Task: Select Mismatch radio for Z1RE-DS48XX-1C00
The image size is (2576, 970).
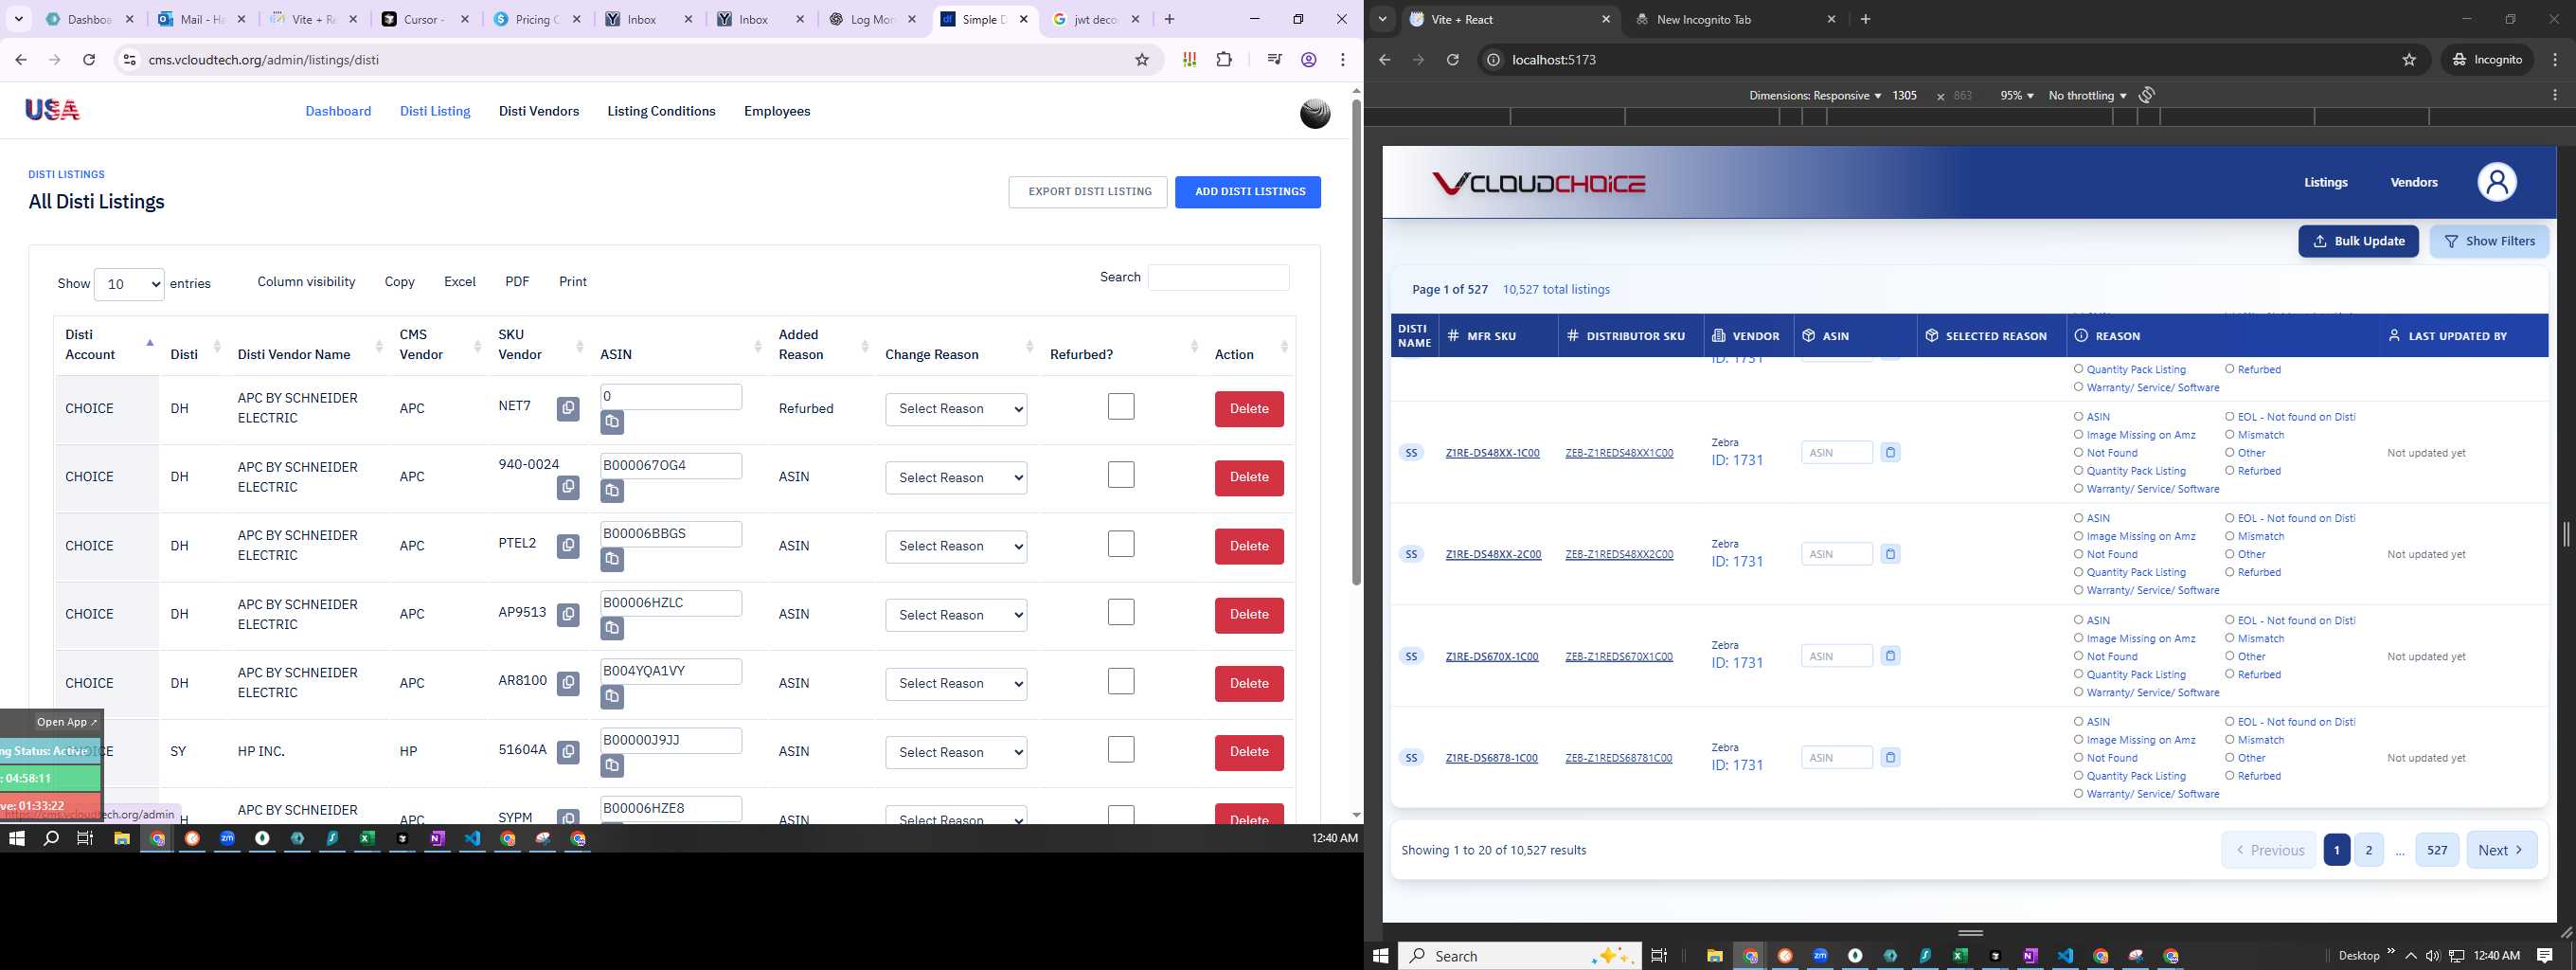Action: (x=2229, y=435)
